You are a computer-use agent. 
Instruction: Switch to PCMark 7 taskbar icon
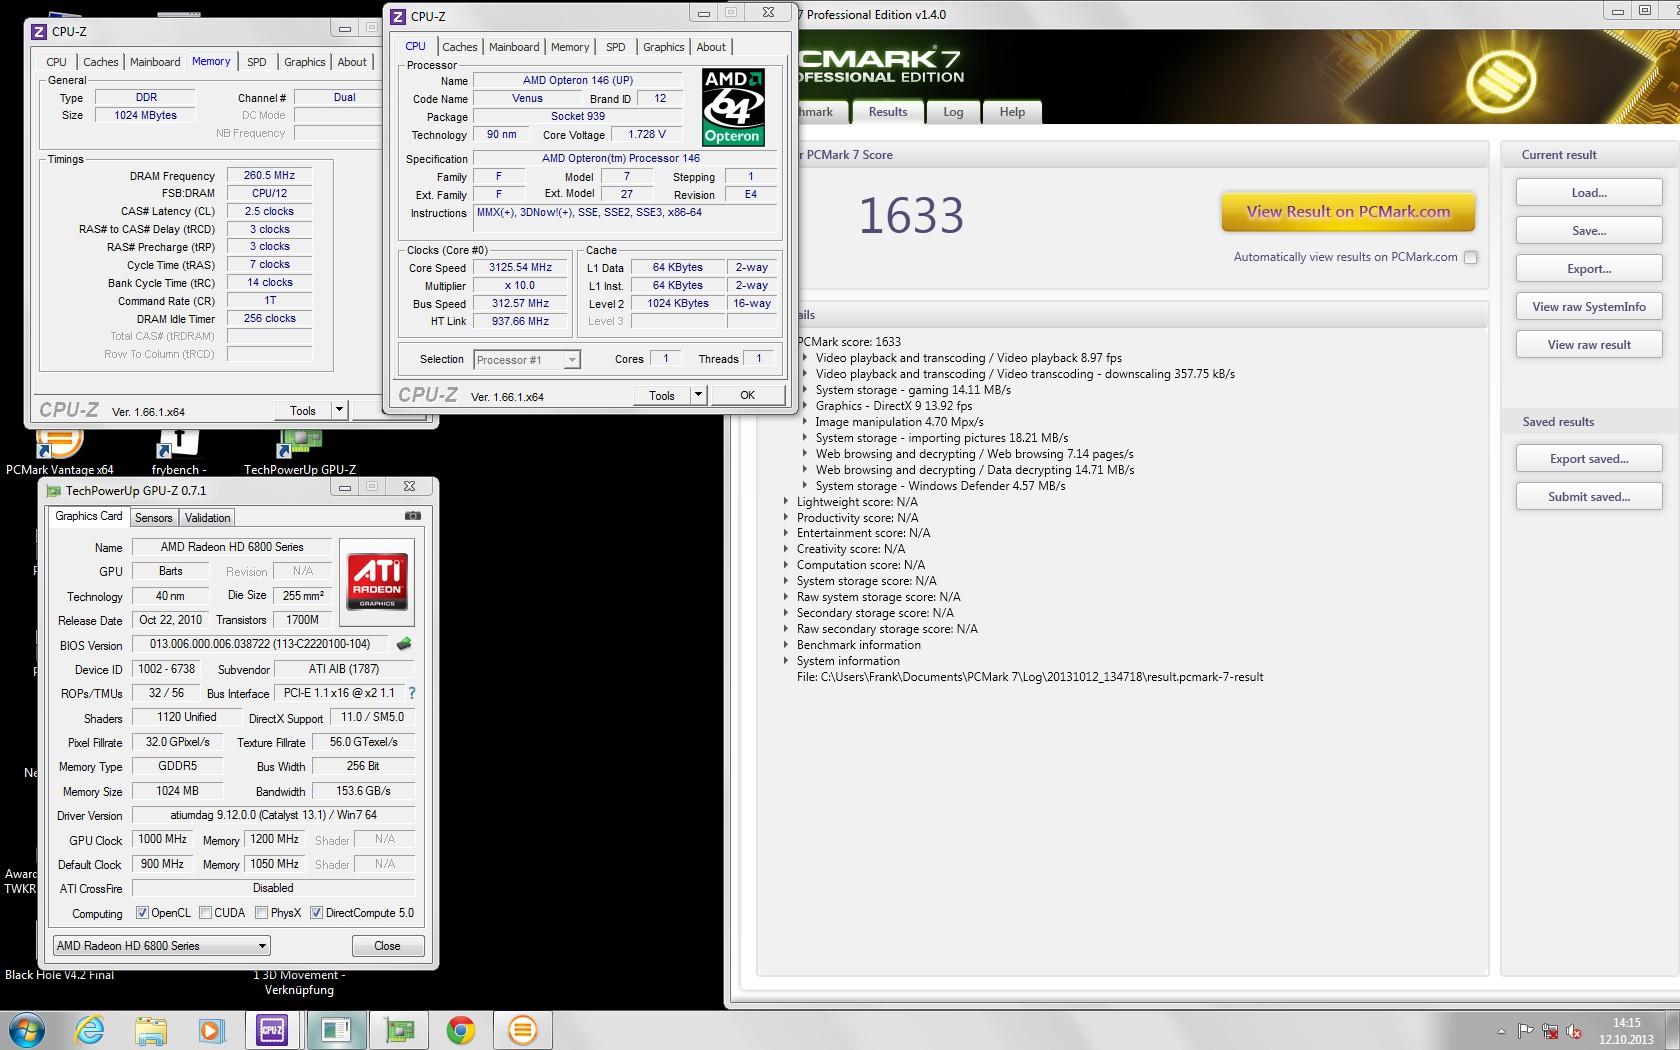[522, 1030]
